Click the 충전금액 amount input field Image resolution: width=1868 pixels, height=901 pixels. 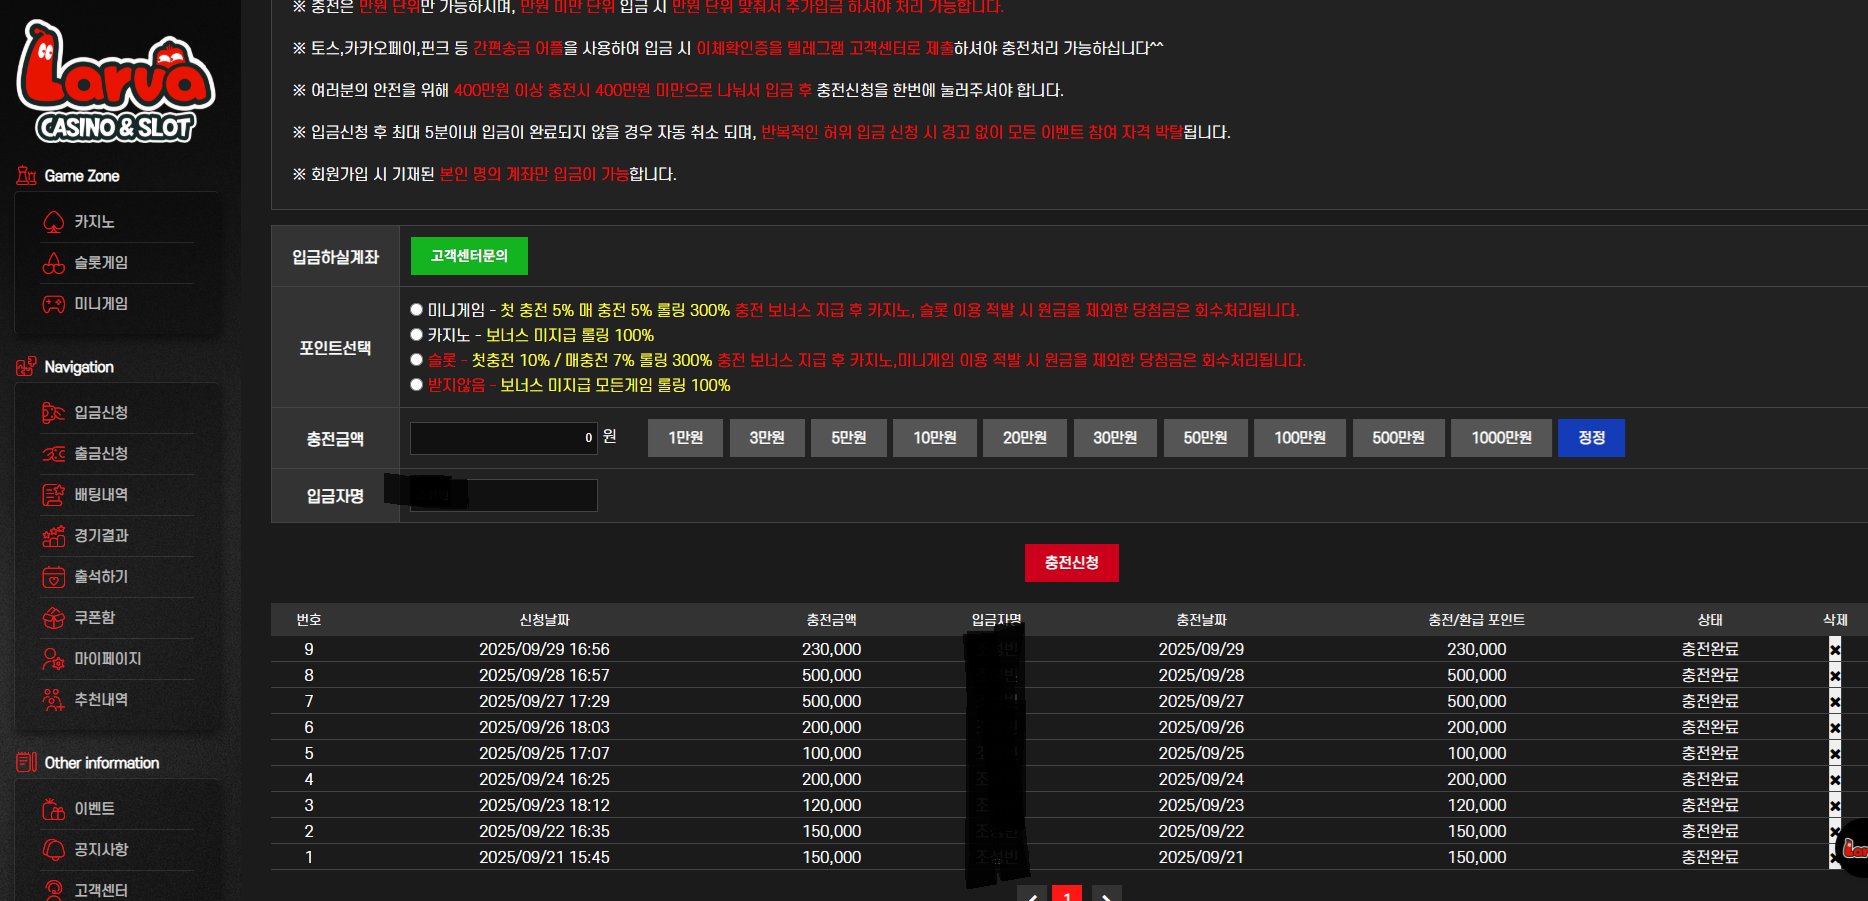(x=504, y=438)
